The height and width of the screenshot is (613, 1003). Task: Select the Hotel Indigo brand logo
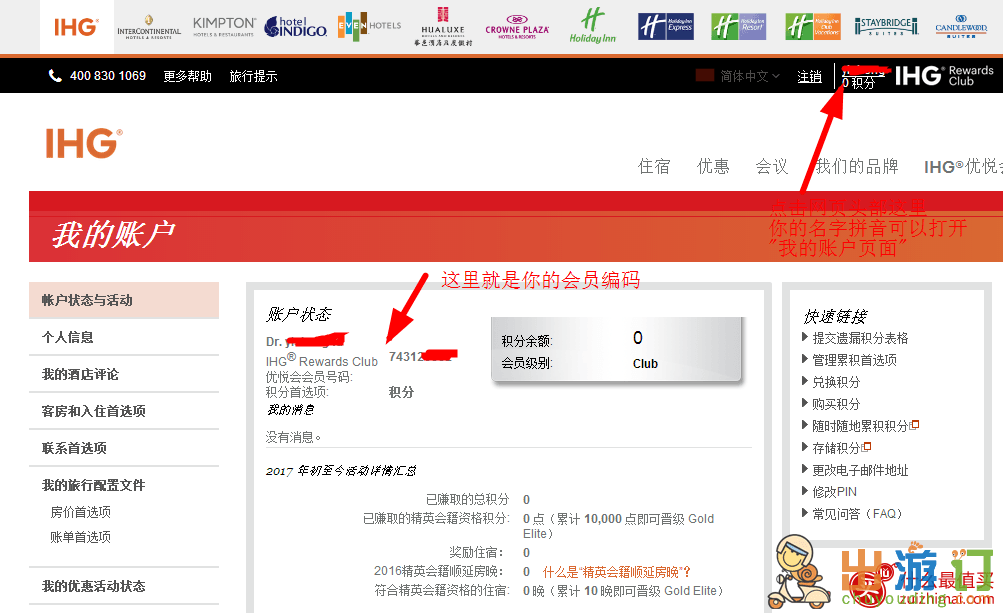296,27
